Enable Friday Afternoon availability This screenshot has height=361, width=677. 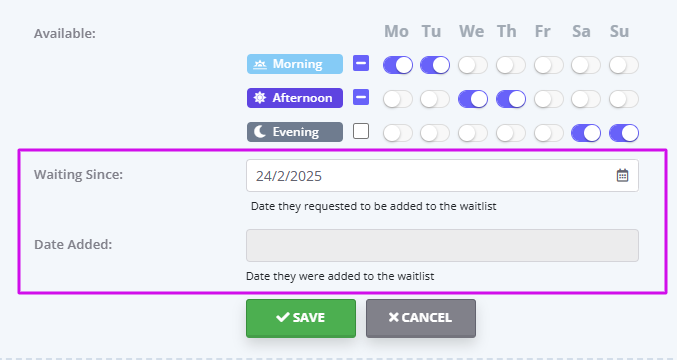coord(549,99)
